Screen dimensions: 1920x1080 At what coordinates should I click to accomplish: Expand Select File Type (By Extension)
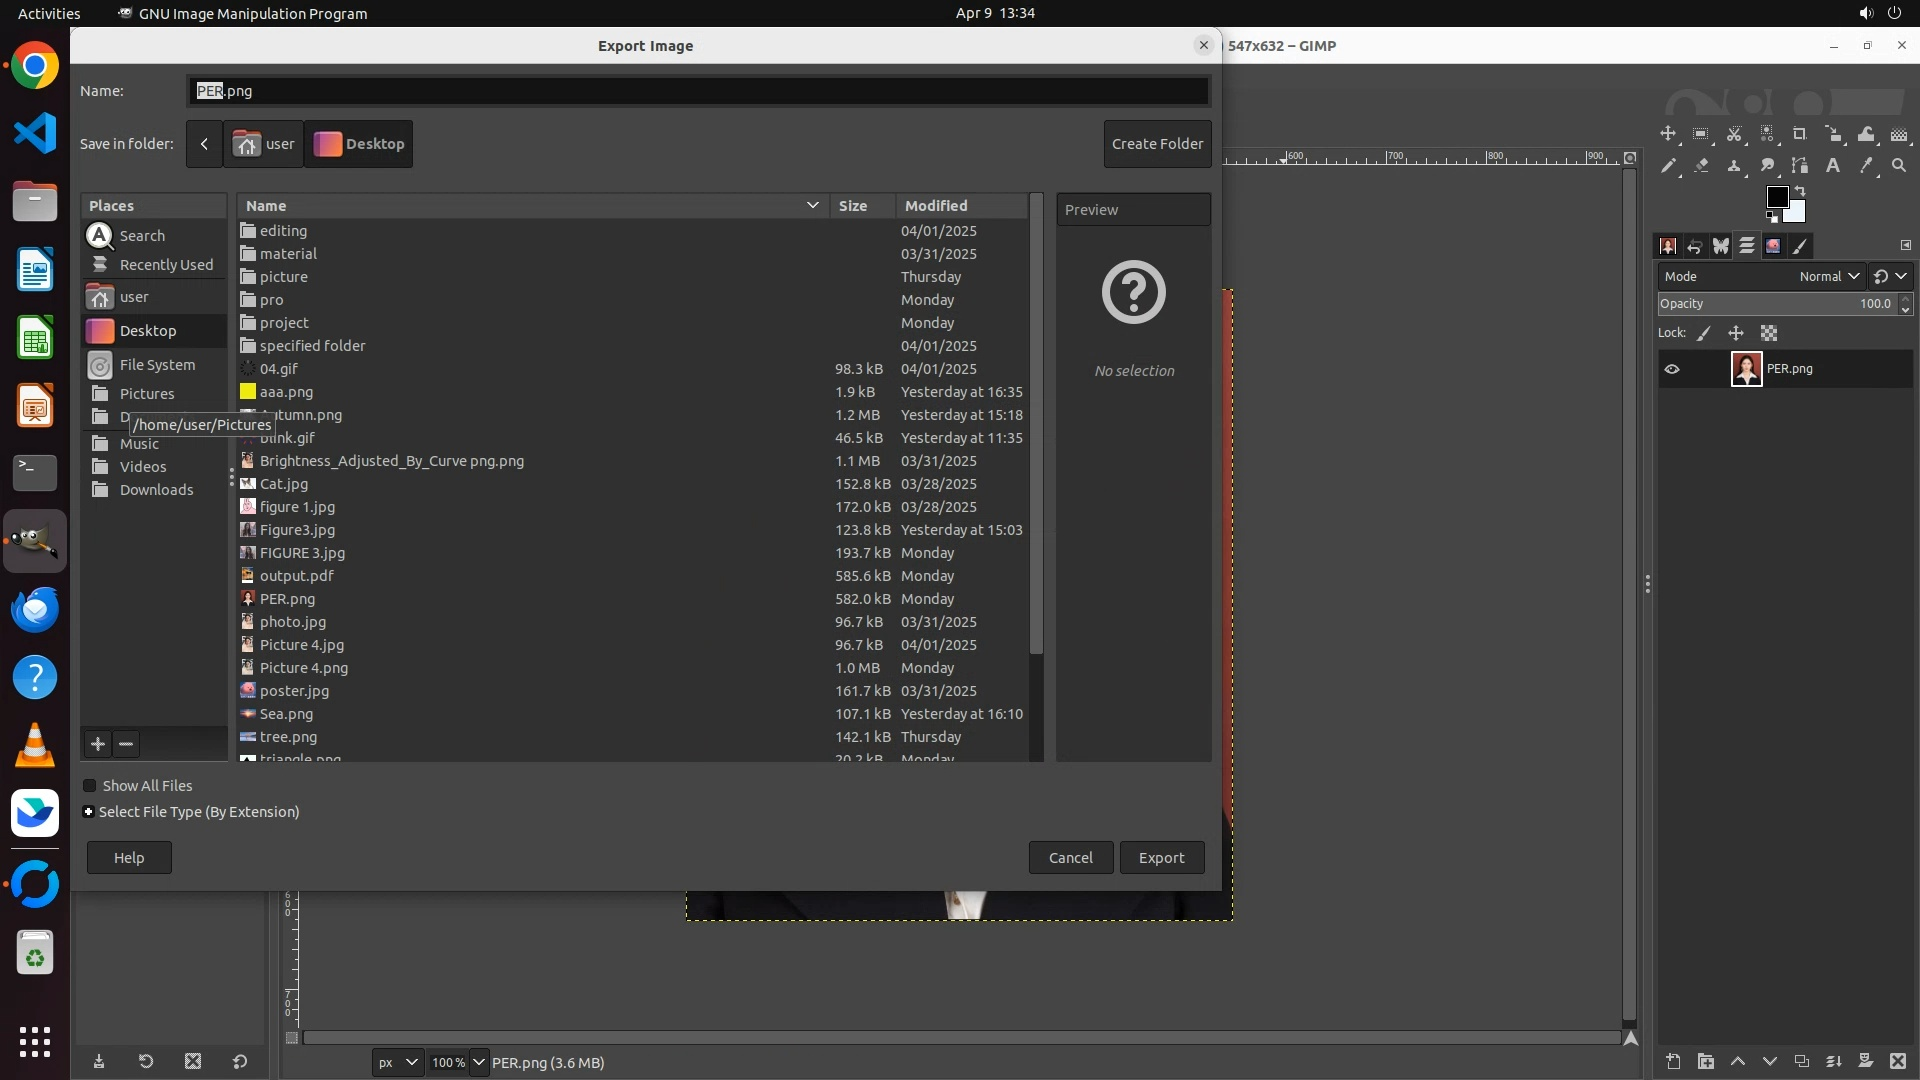[x=89, y=812]
